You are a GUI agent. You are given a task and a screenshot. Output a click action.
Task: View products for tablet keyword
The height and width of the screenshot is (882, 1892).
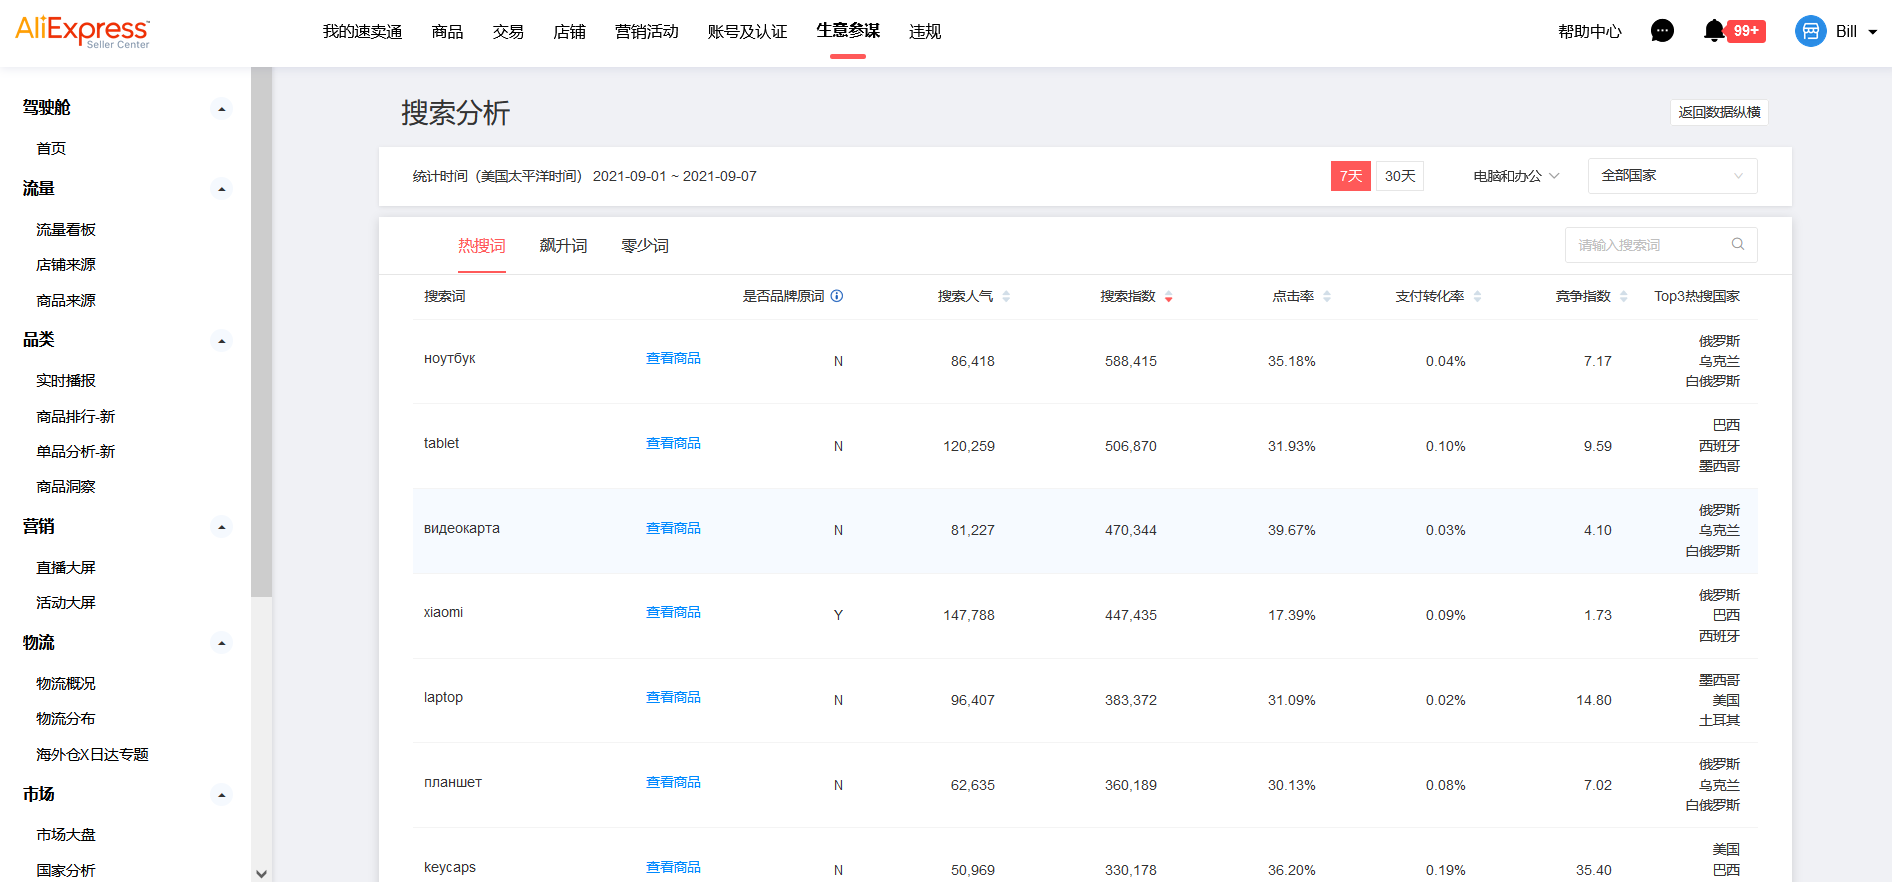(x=673, y=443)
